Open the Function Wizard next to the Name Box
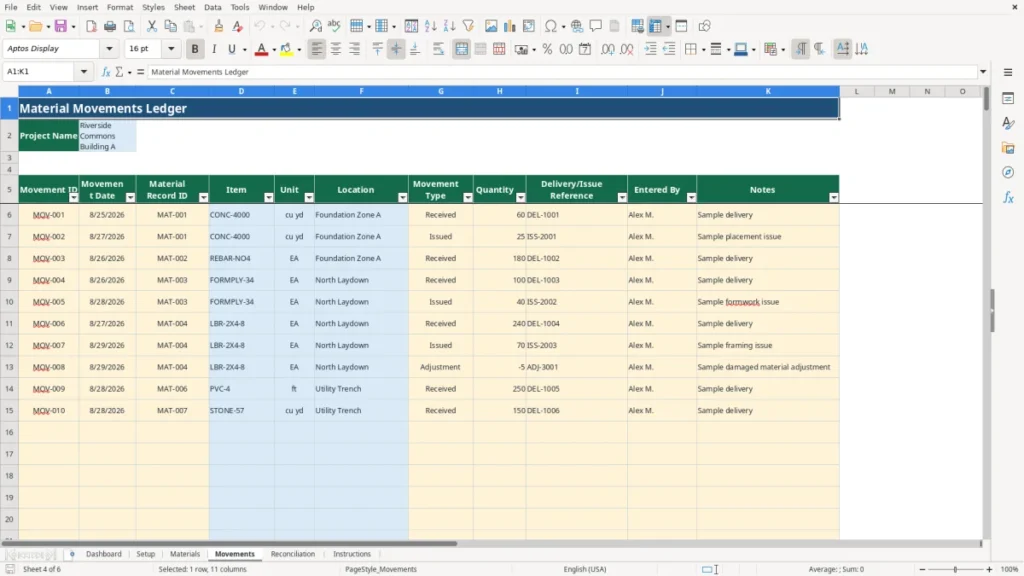 click(x=106, y=72)
